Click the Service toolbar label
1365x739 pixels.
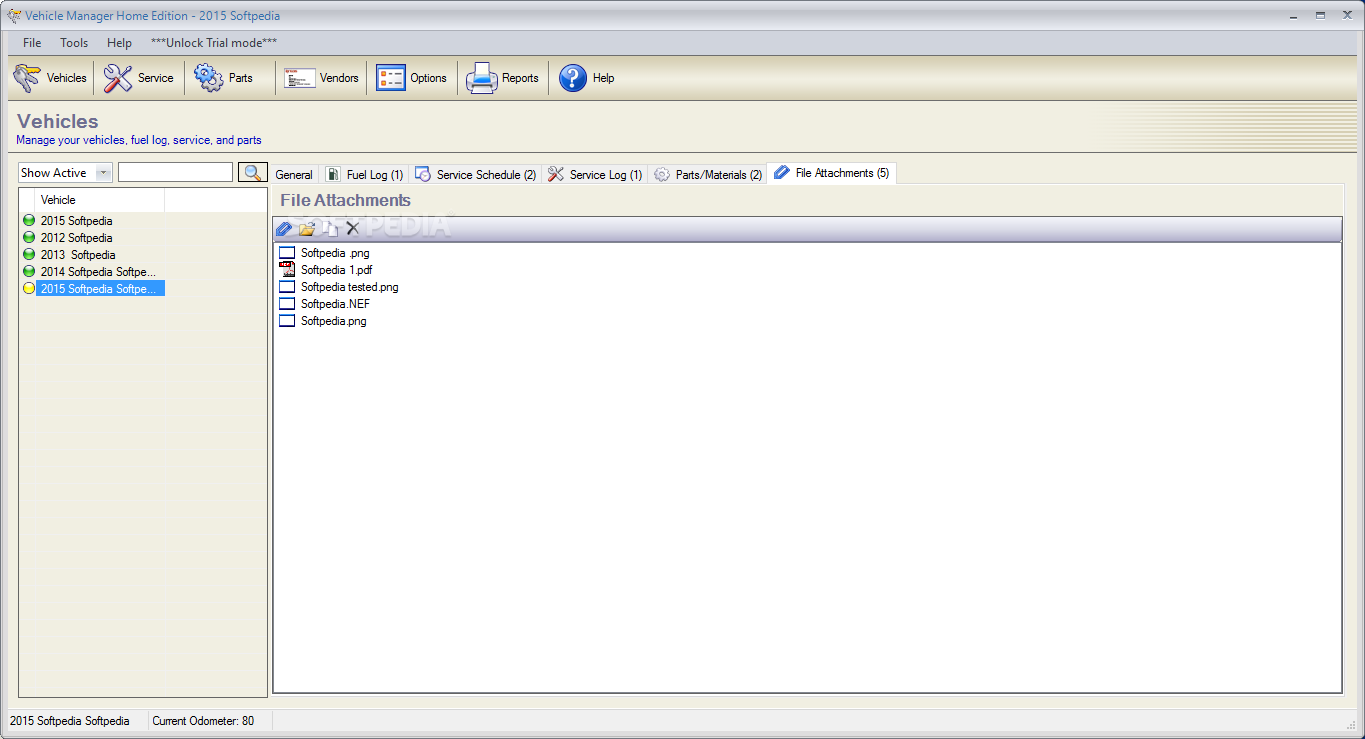(156, 78)
